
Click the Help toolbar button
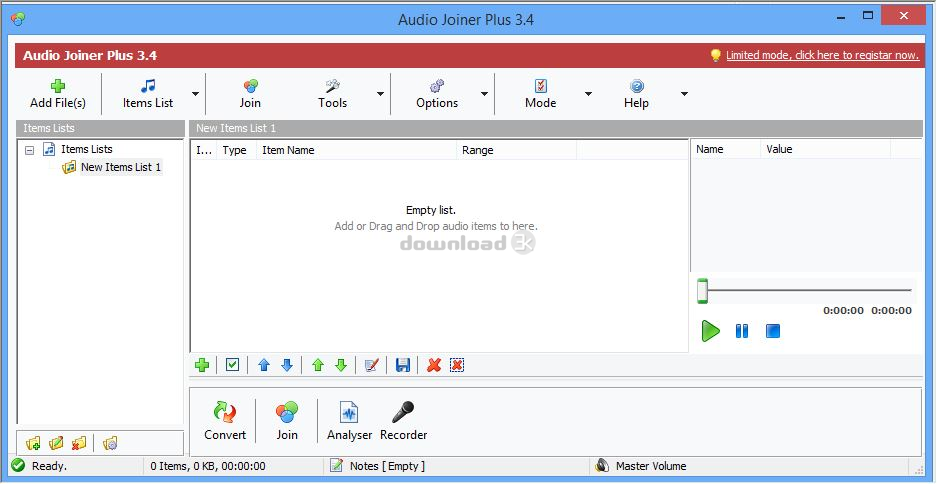click(x=636, y=94)
